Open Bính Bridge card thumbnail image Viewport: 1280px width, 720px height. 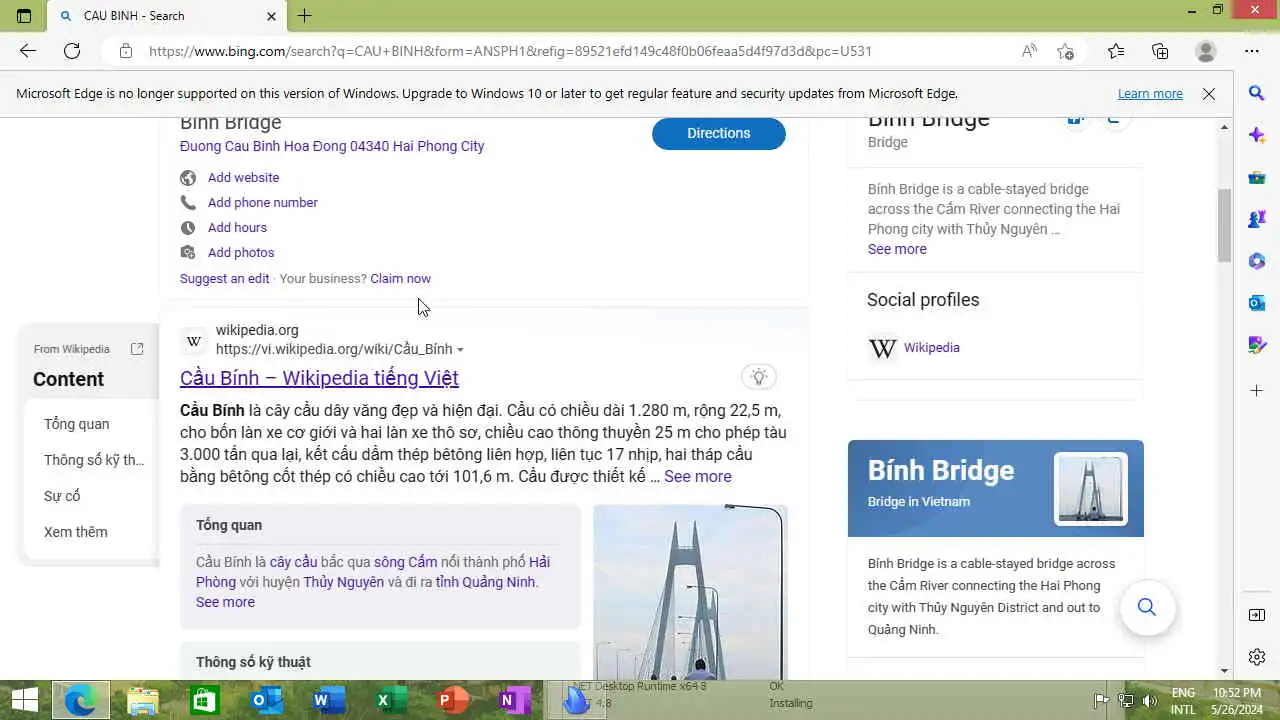coord(1090,489)
